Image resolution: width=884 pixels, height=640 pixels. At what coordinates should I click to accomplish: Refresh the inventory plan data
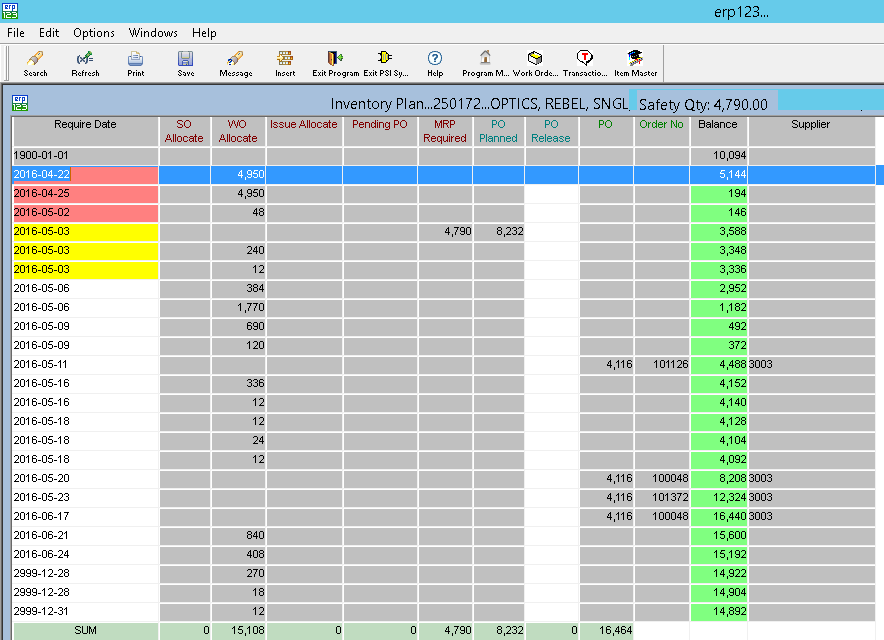click(85, 63)
